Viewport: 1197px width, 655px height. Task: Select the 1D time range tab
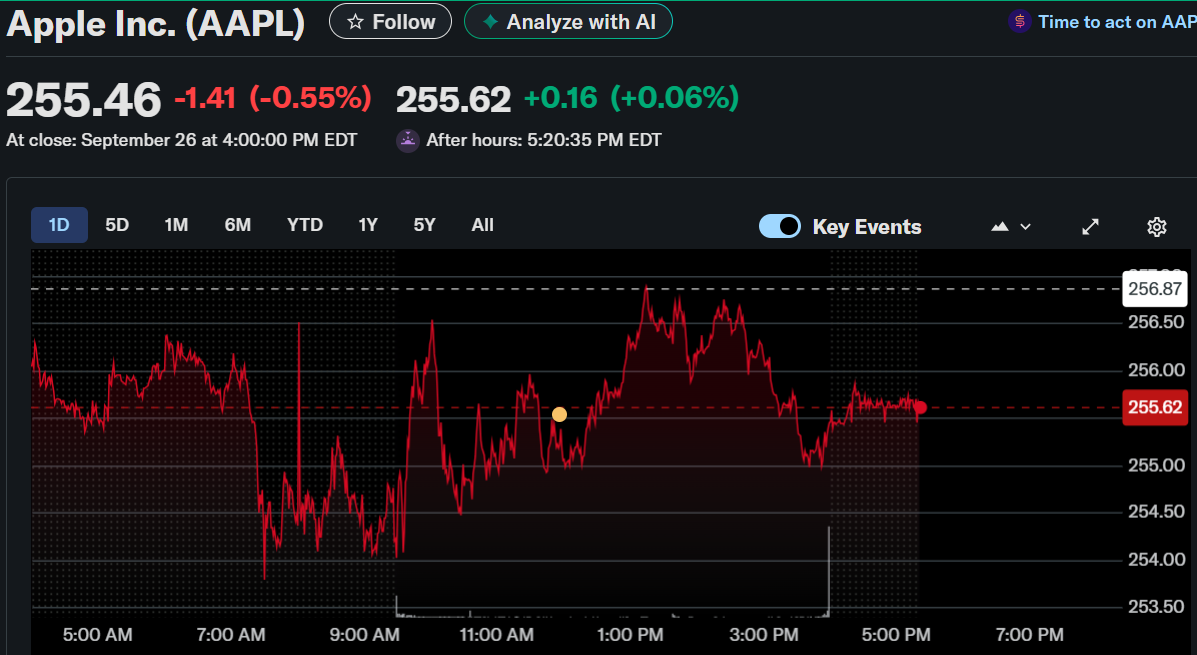point(59,225)
